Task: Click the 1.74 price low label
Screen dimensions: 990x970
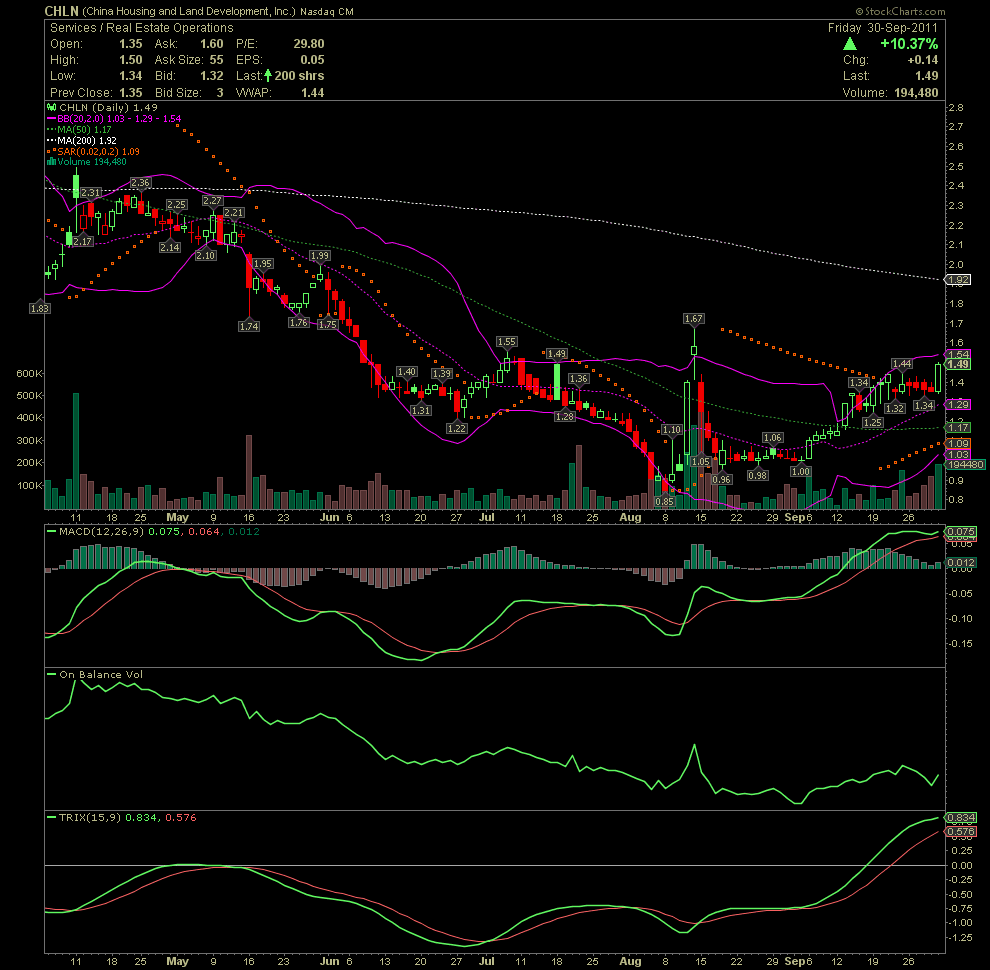Action: (249, 326)
